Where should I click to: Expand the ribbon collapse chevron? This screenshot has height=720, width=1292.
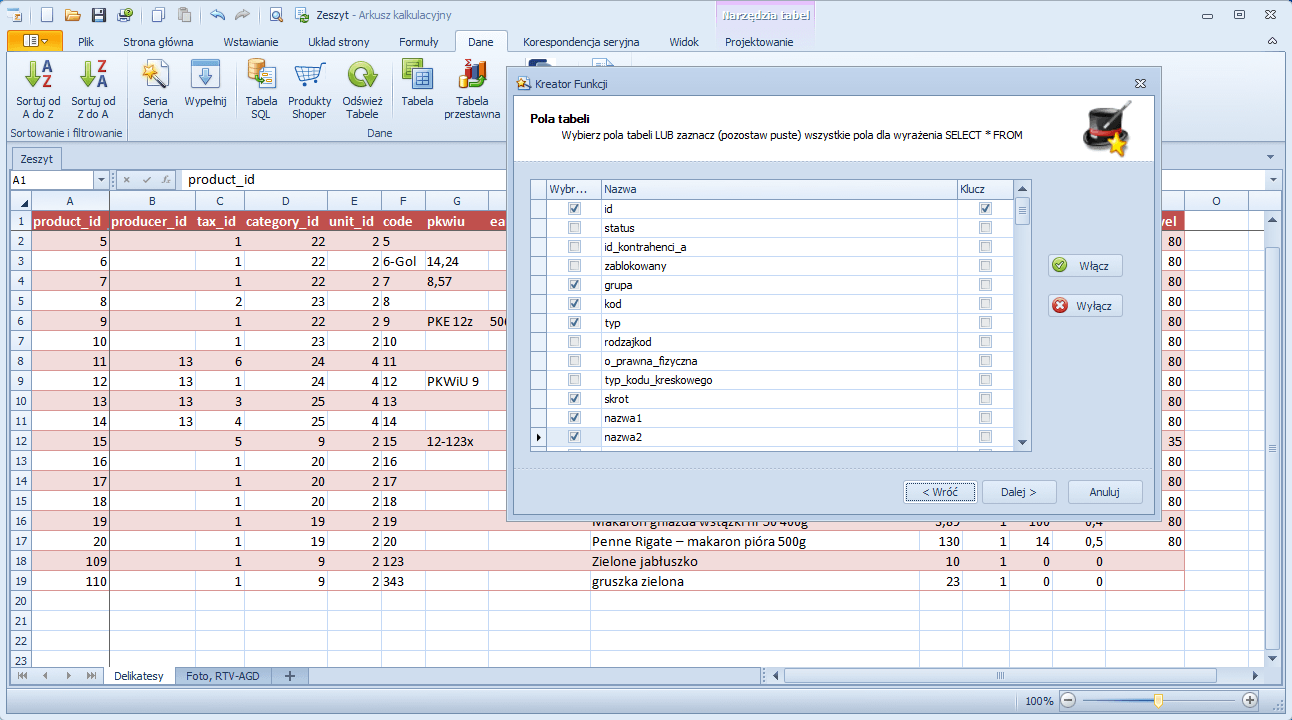pos(1272,42)
